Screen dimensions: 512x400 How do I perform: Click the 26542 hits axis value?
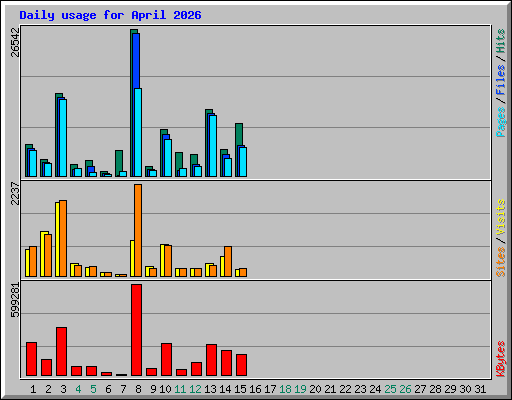pos(16,42)
